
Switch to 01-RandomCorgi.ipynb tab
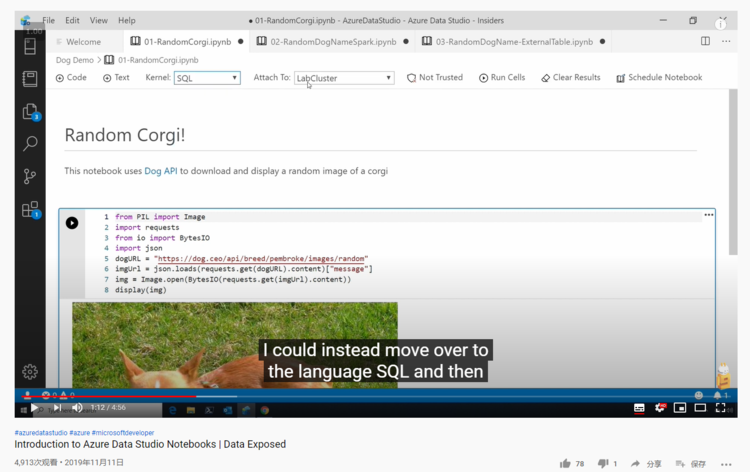click(x=187, y=42)
